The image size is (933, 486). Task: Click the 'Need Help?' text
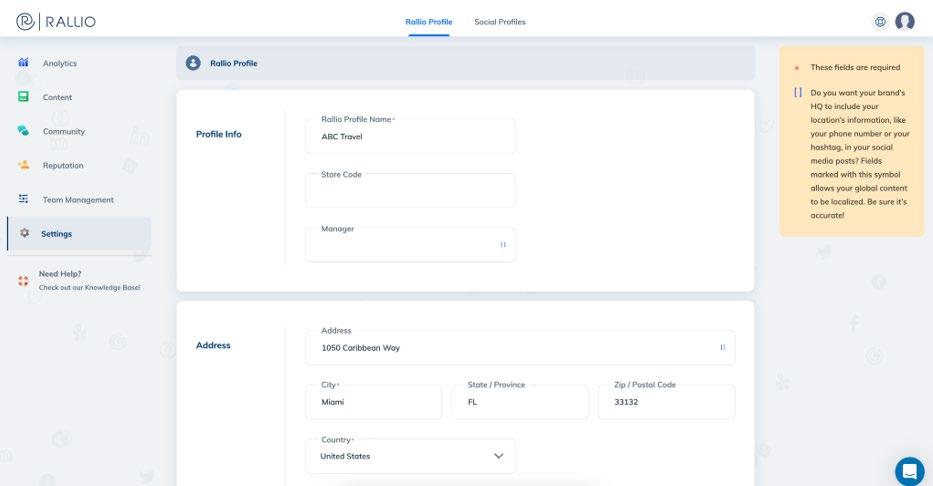point(60,274)
